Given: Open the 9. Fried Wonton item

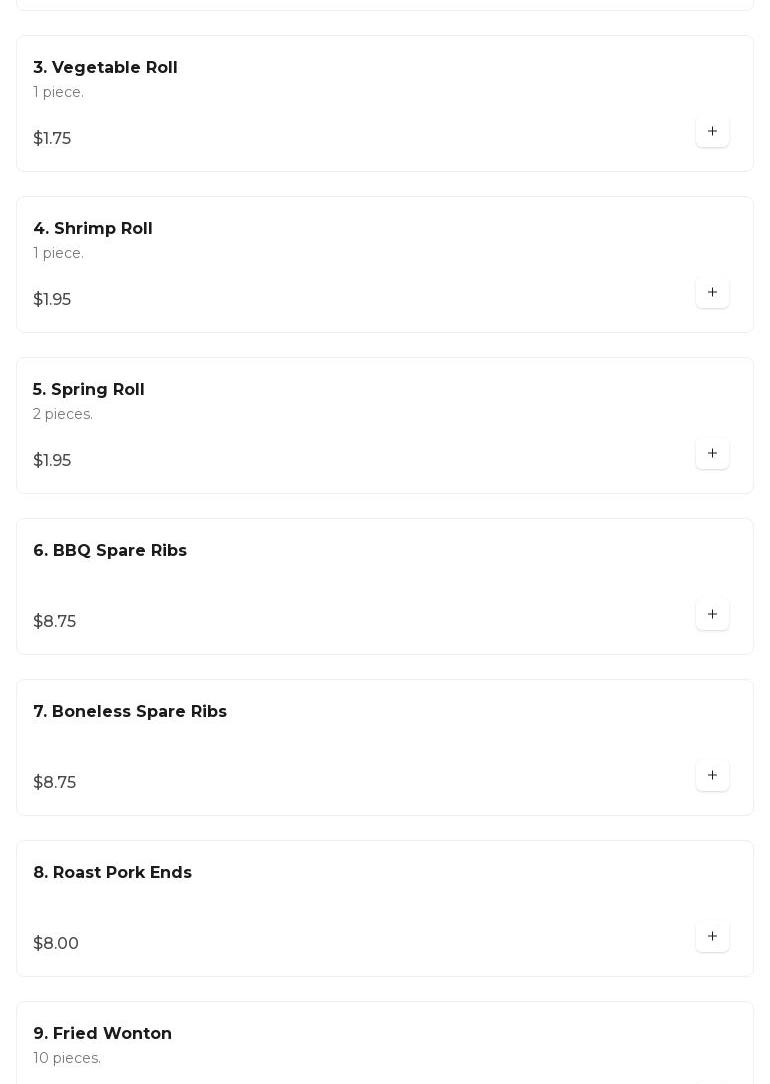Looking at the screenshot, I should (x=102, y=1034).
